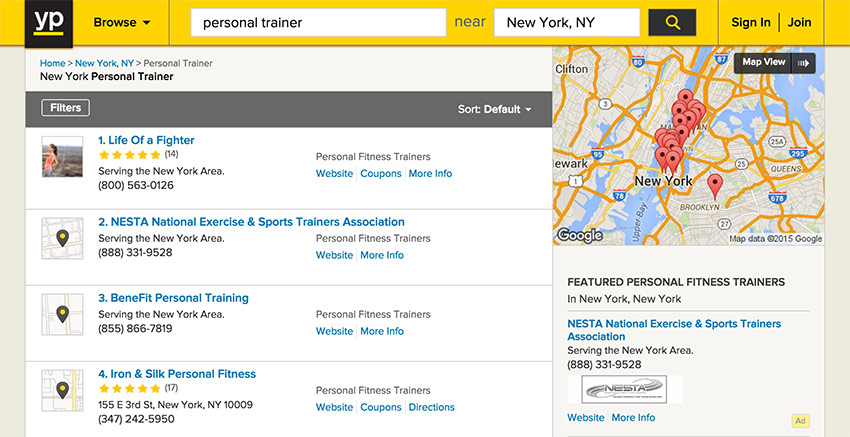Click Sign In

(751, 23)
